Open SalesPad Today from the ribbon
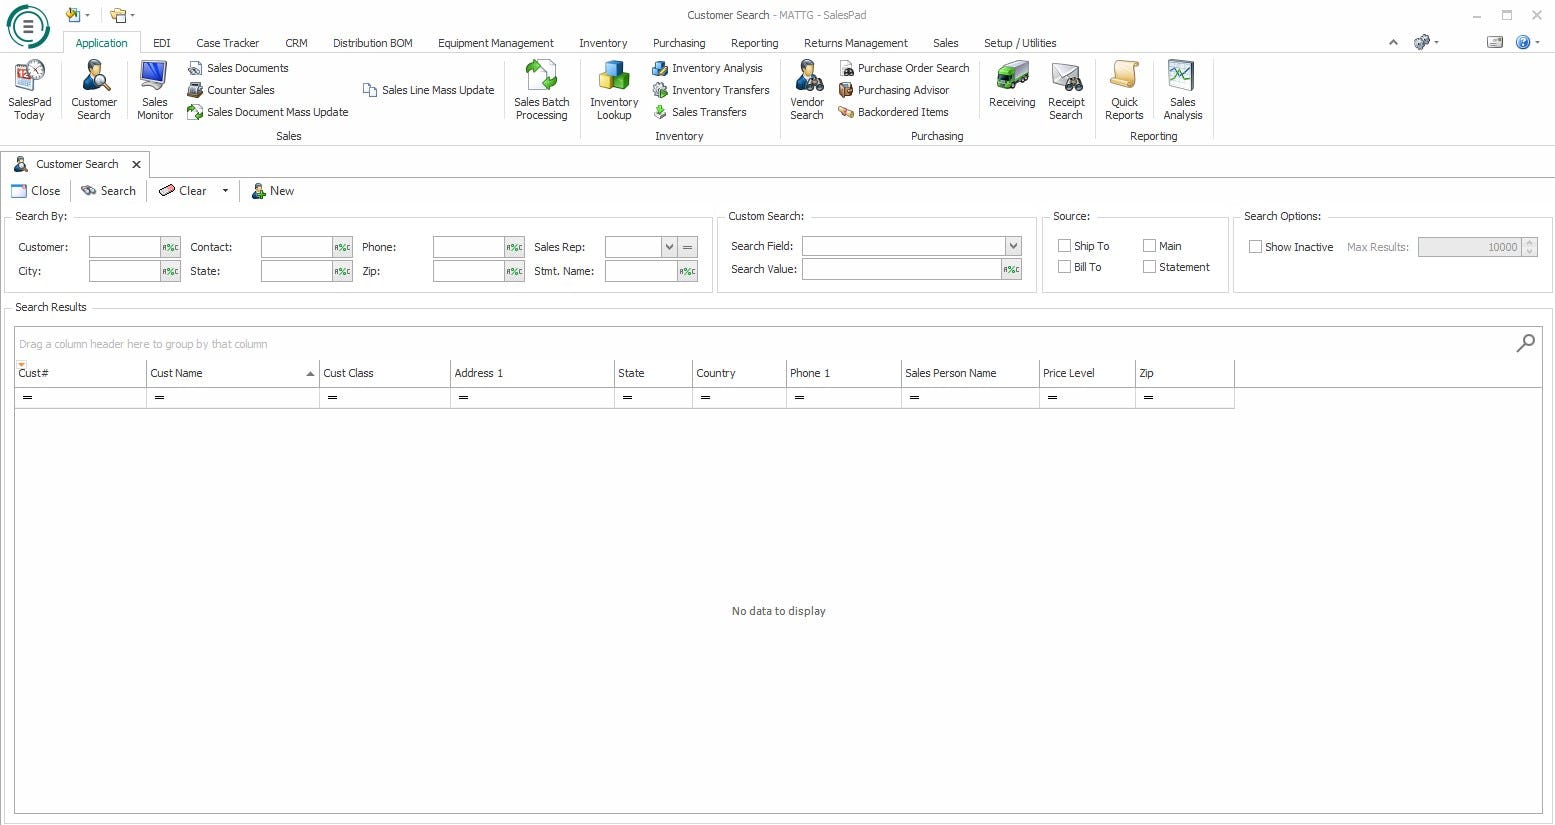The height and width of the screenshot is (825, 1555). coord(30,90)
